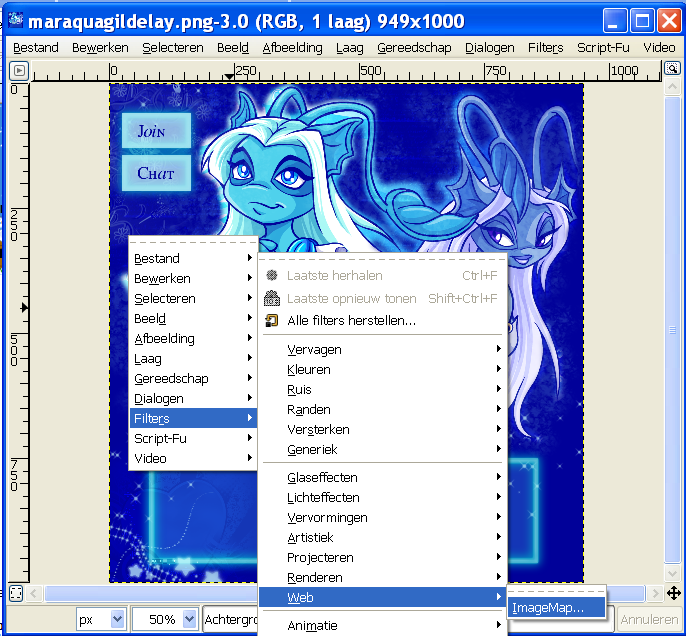This screenshot has height=636, width=686.
Task: Expand Dialogen in the context menu
Action: pos(193,398)
